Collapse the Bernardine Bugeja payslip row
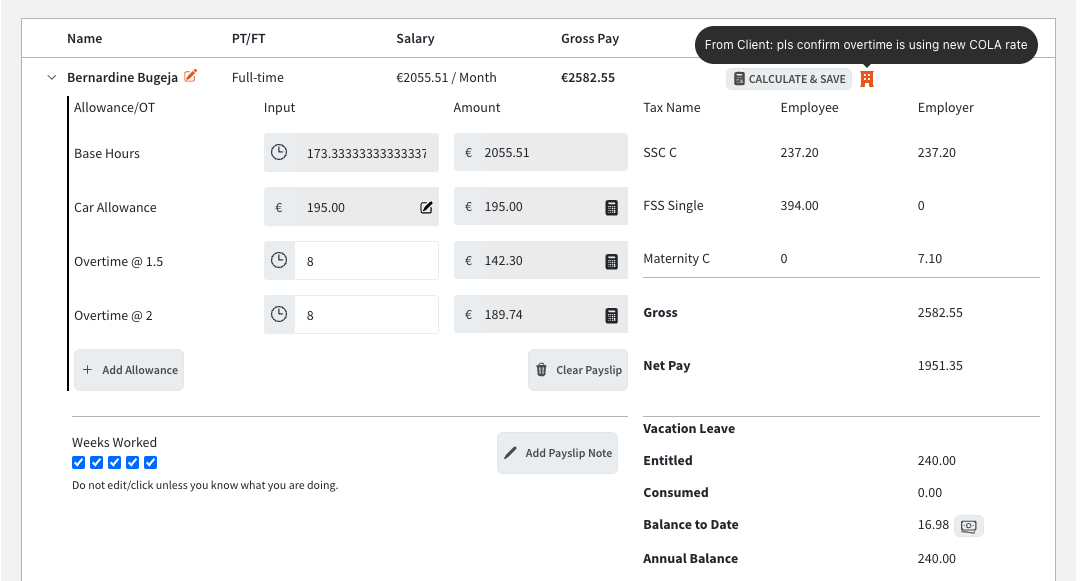1080x581 pixels. tap(52, 78)
